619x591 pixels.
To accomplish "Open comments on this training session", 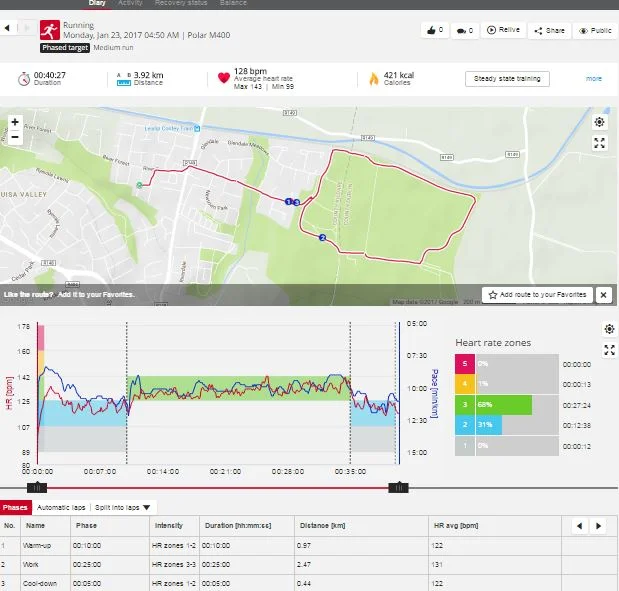I will tap(465, 31).
